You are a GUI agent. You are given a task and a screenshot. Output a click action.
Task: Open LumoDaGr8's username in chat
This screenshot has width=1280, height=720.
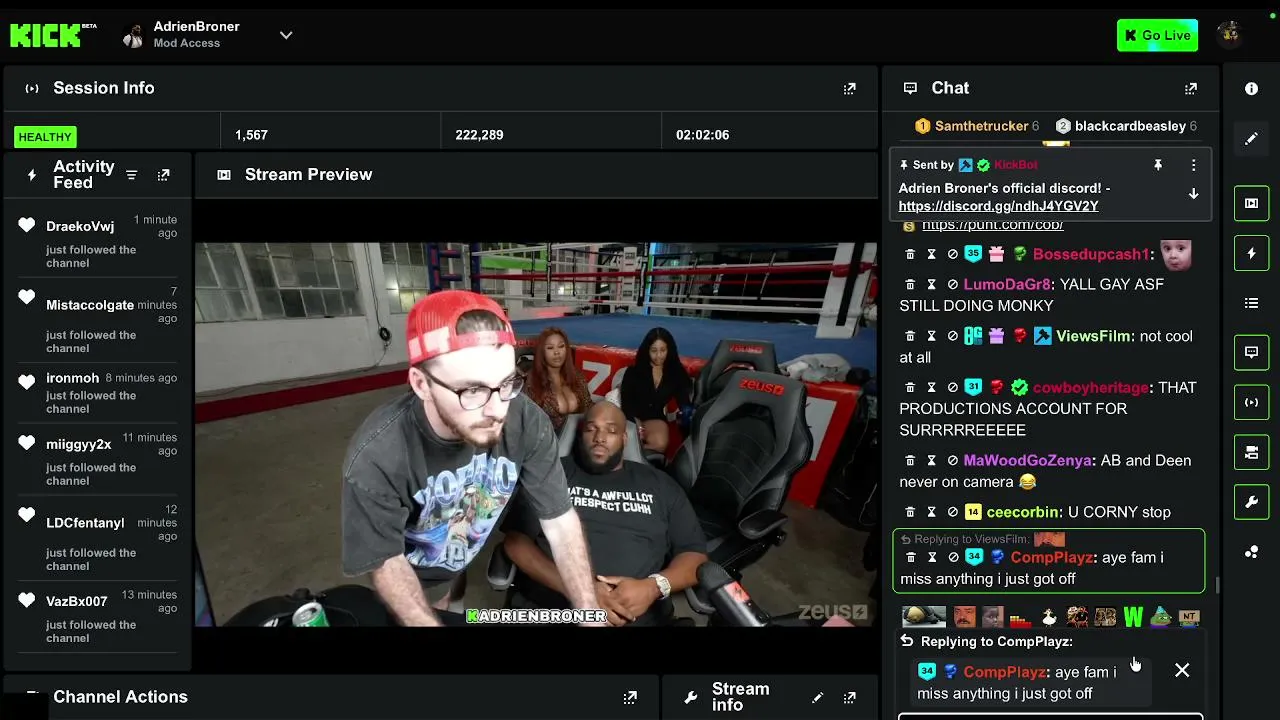tap(1007, 285)
